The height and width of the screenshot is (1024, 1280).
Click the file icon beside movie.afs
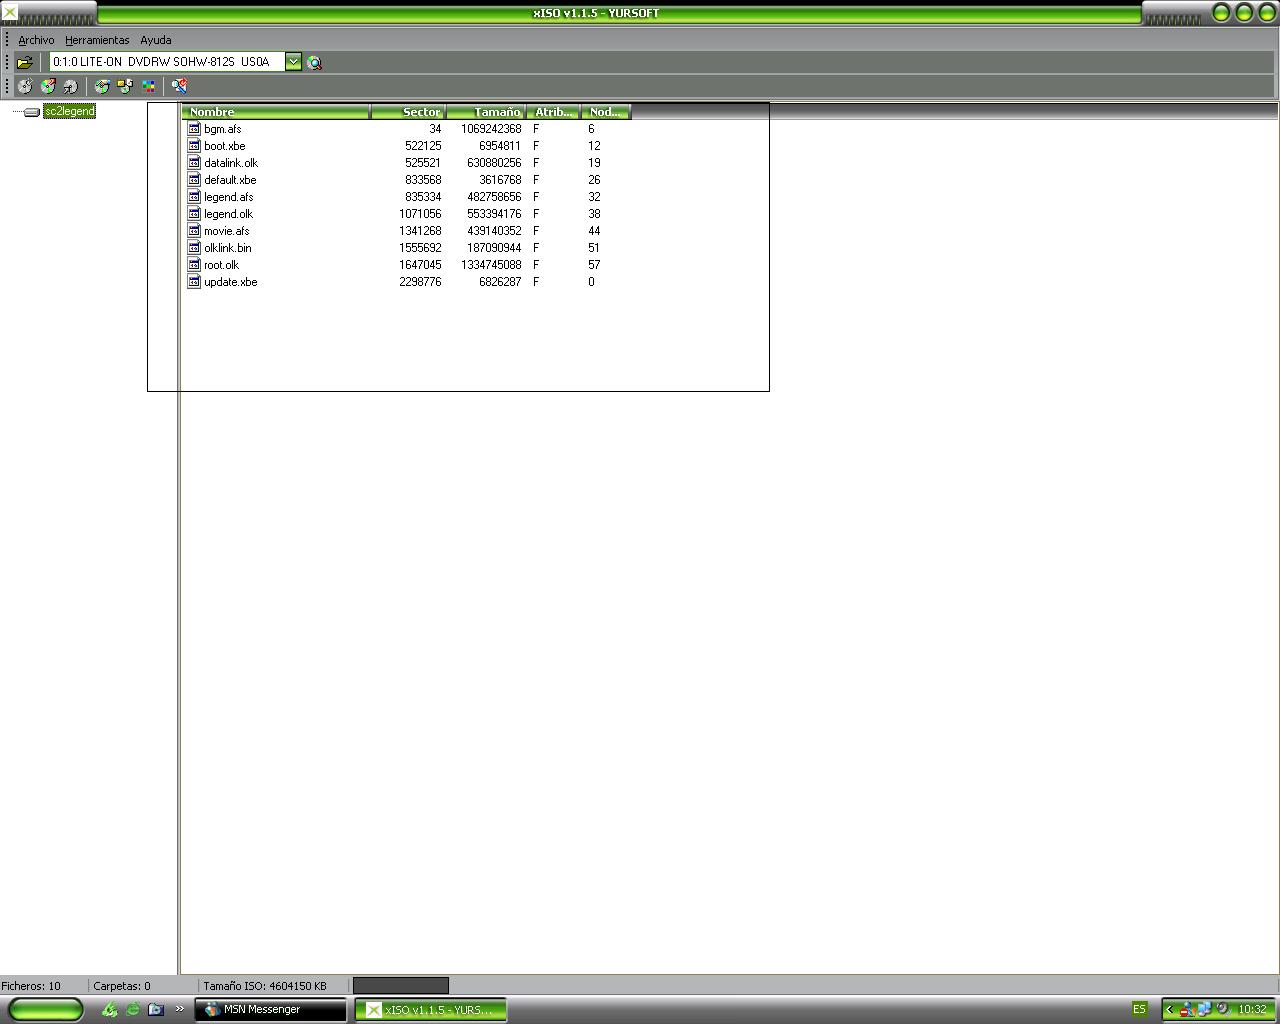point(195,231)
